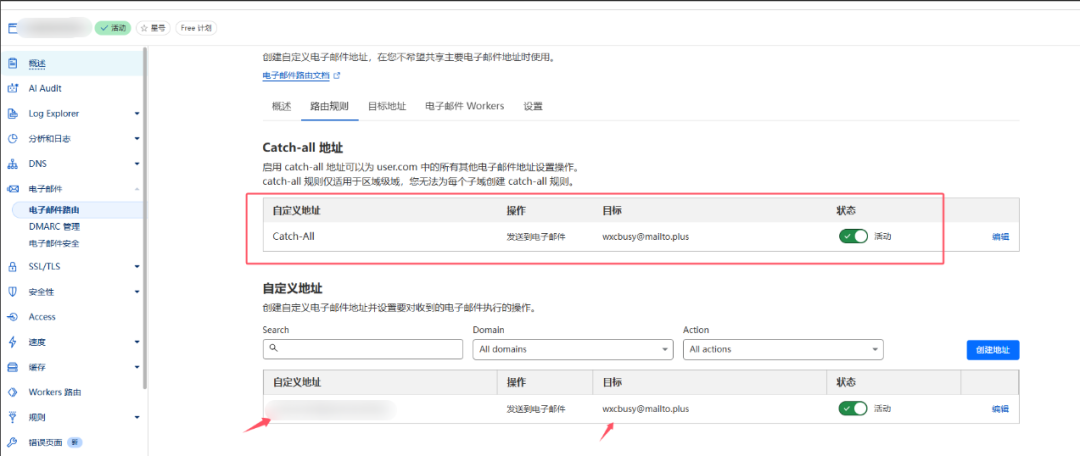Open the Domain "All domains" dropdown
The image size is (1080, 456).
[x=573, y=349]
